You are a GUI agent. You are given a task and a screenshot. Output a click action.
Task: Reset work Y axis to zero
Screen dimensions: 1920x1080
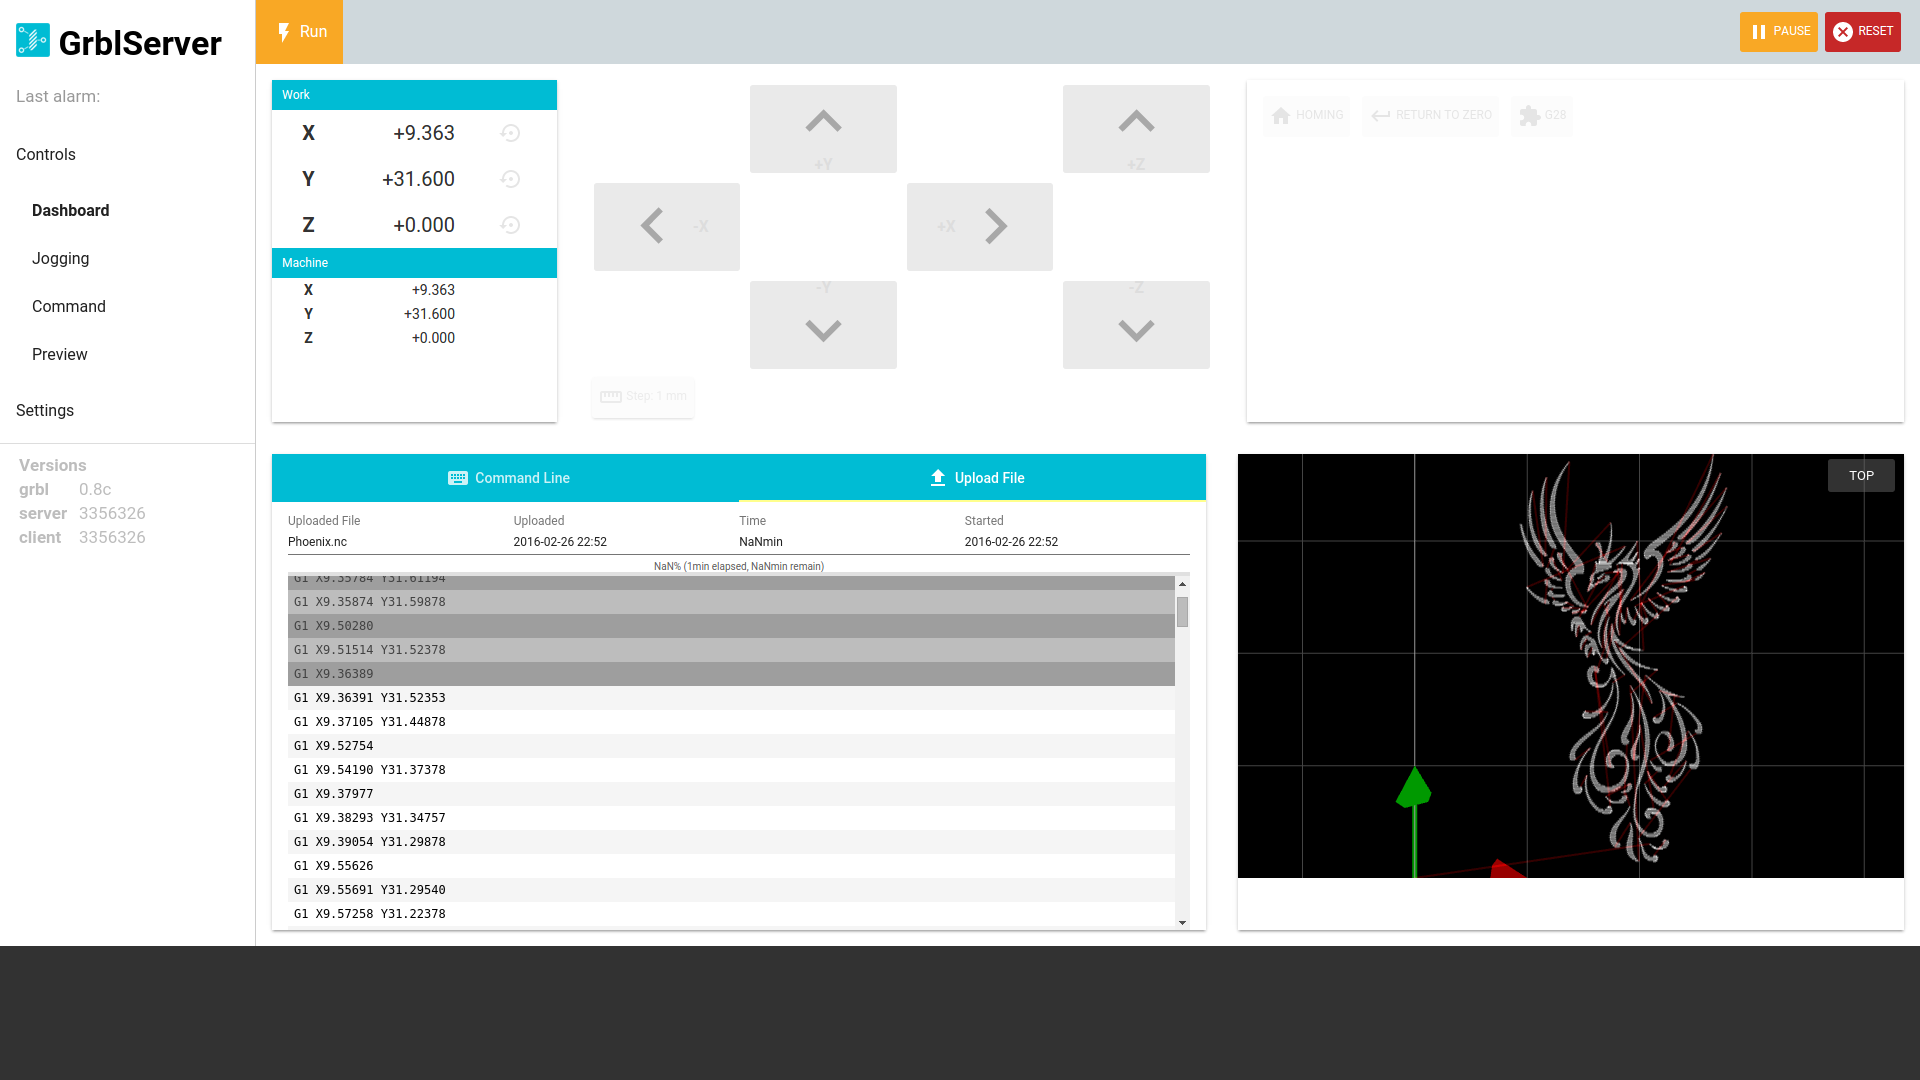(510, 179)
